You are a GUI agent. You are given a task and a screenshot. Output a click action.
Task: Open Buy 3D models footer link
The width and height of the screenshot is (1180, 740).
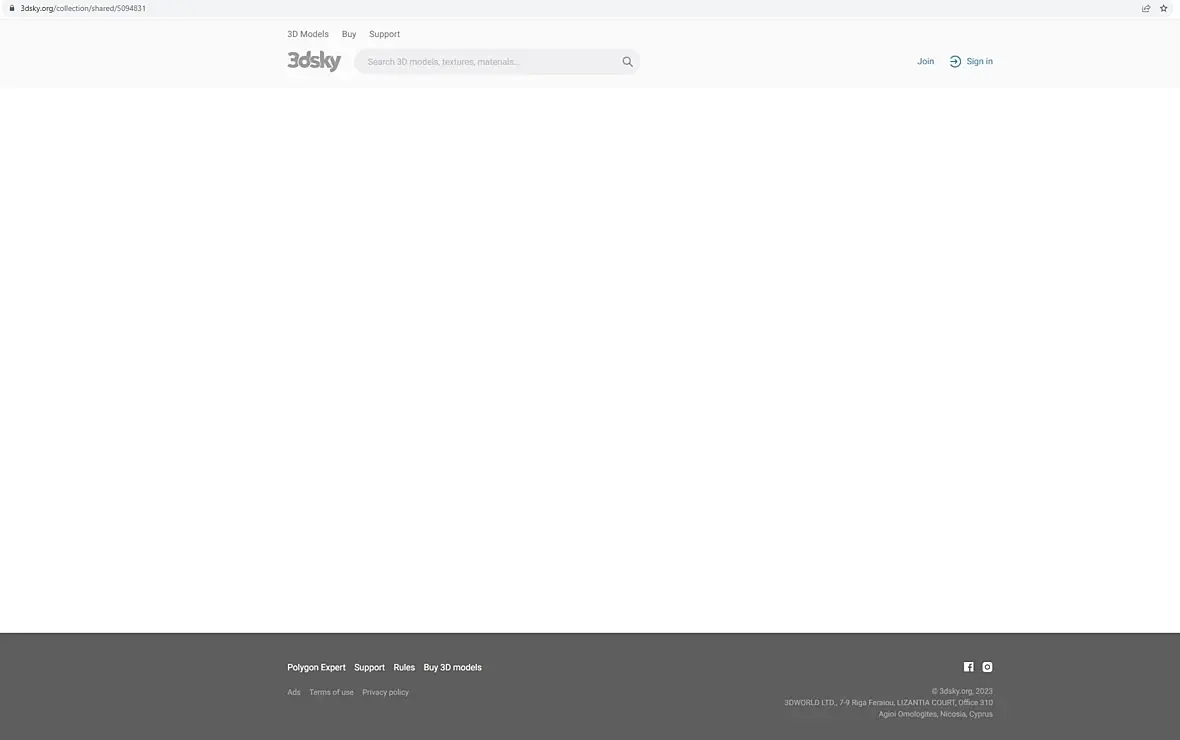[x=452, y=668]
